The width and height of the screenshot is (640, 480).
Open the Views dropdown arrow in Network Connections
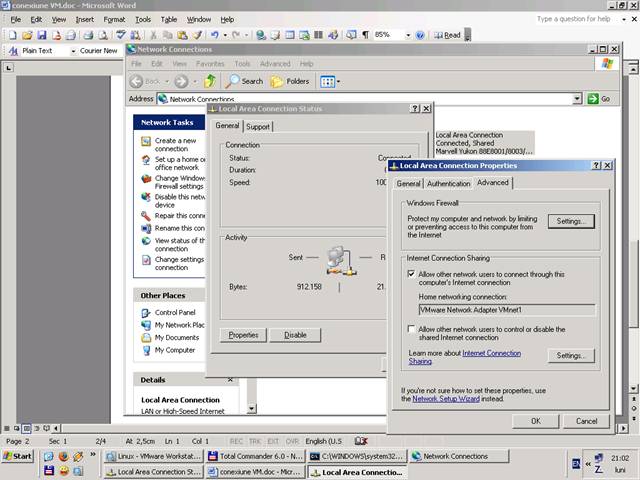(338, 82)
